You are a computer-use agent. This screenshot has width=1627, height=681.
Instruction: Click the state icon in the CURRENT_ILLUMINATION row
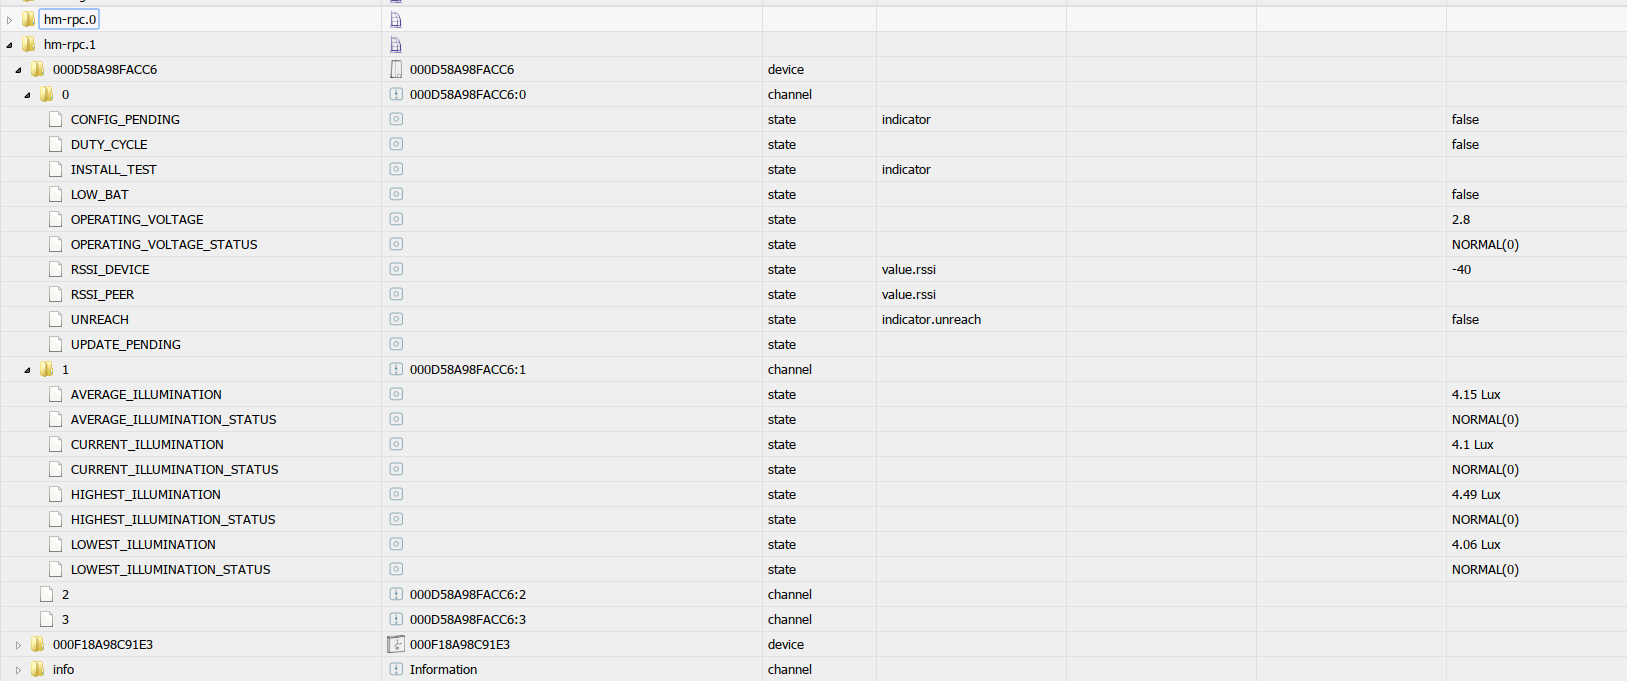click(x=396, y=444)
